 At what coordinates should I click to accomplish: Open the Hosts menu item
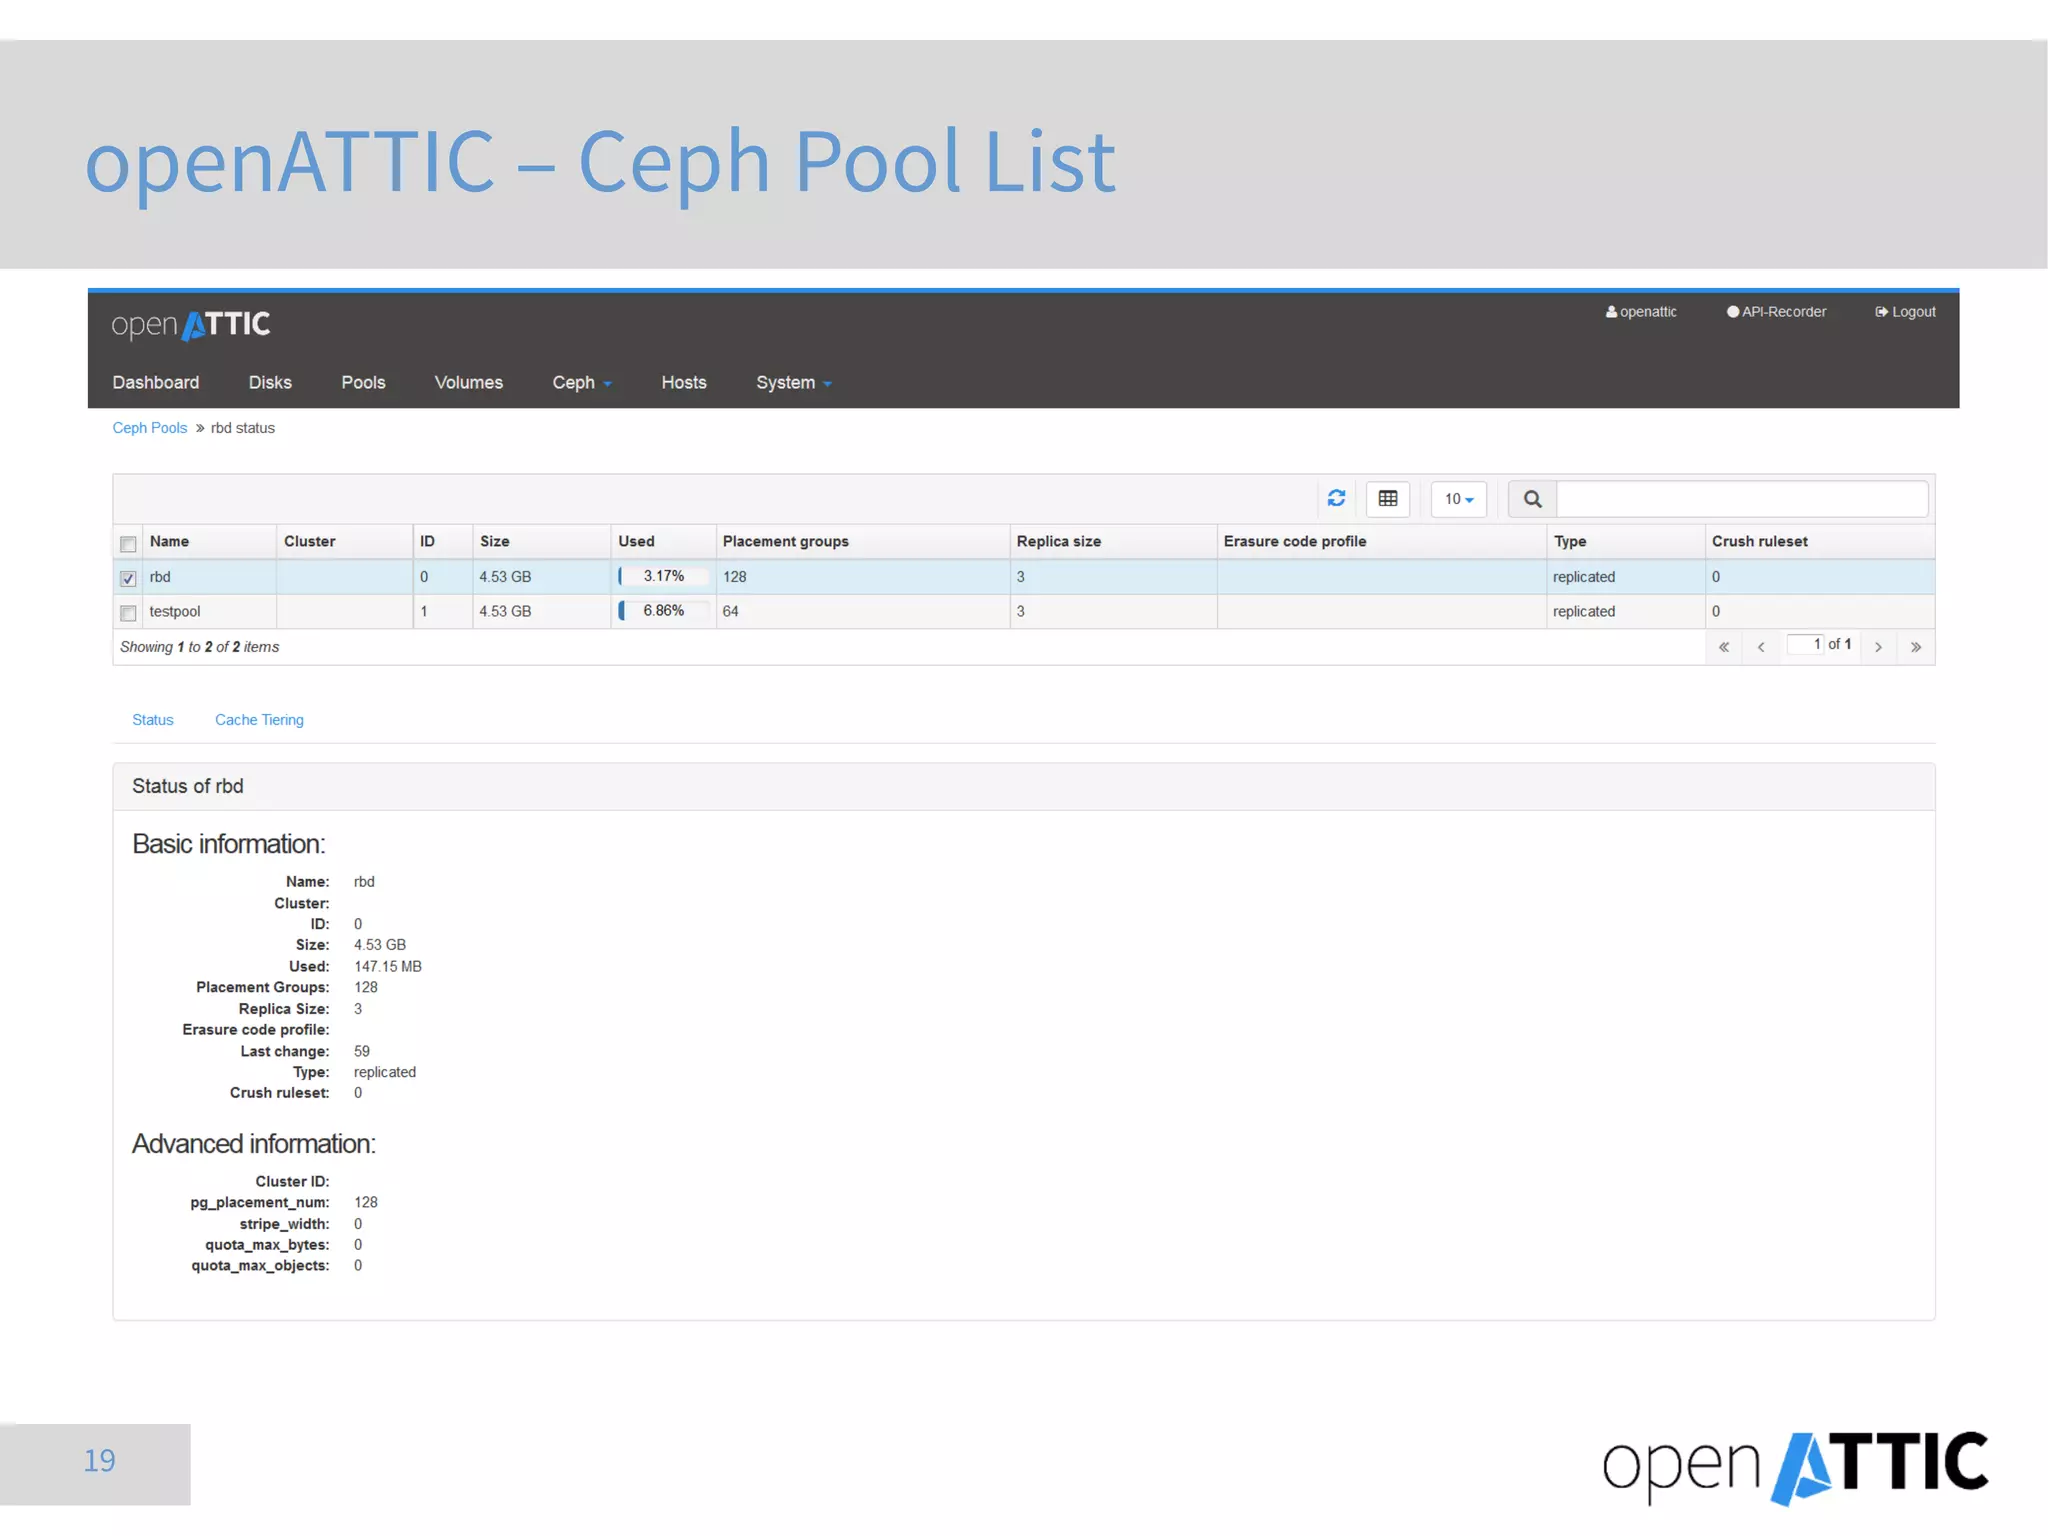(684, 382)
